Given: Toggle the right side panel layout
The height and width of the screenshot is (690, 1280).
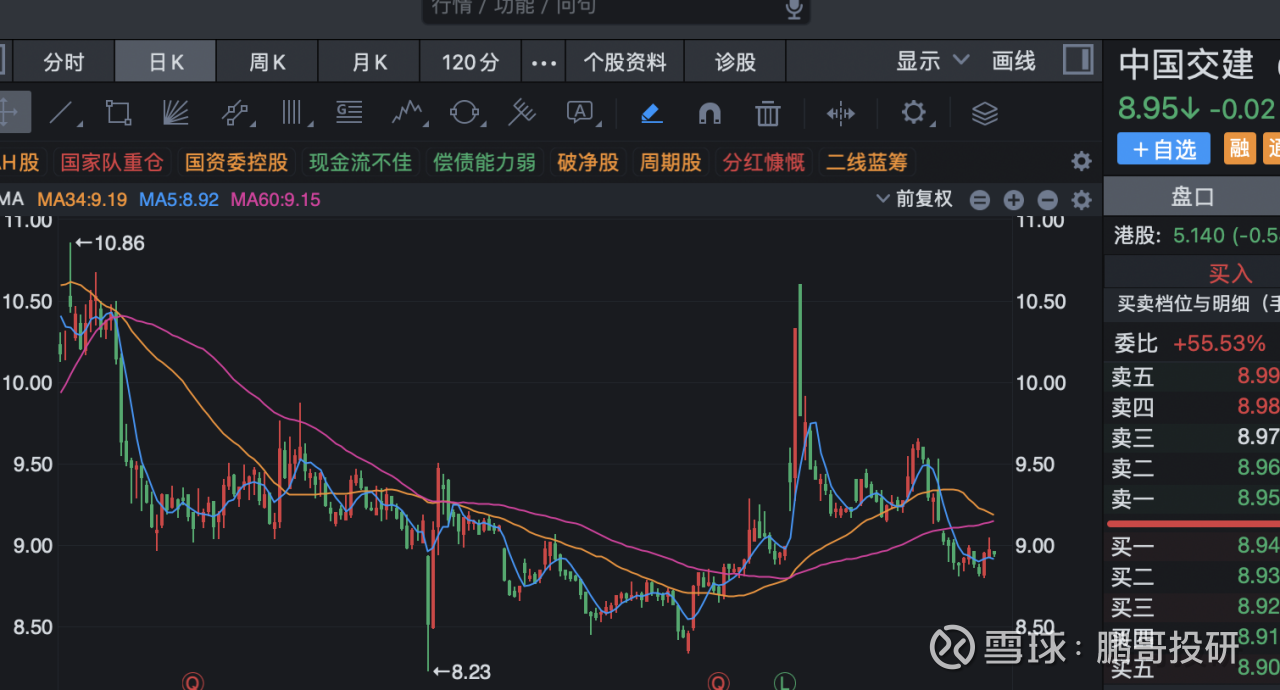Looking at the screenshot, I should pos(1078,60).
